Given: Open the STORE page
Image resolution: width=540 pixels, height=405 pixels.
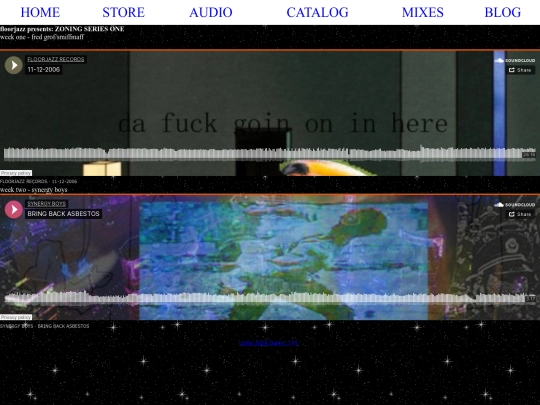Looking at the screenshot, I should point(123,12).
